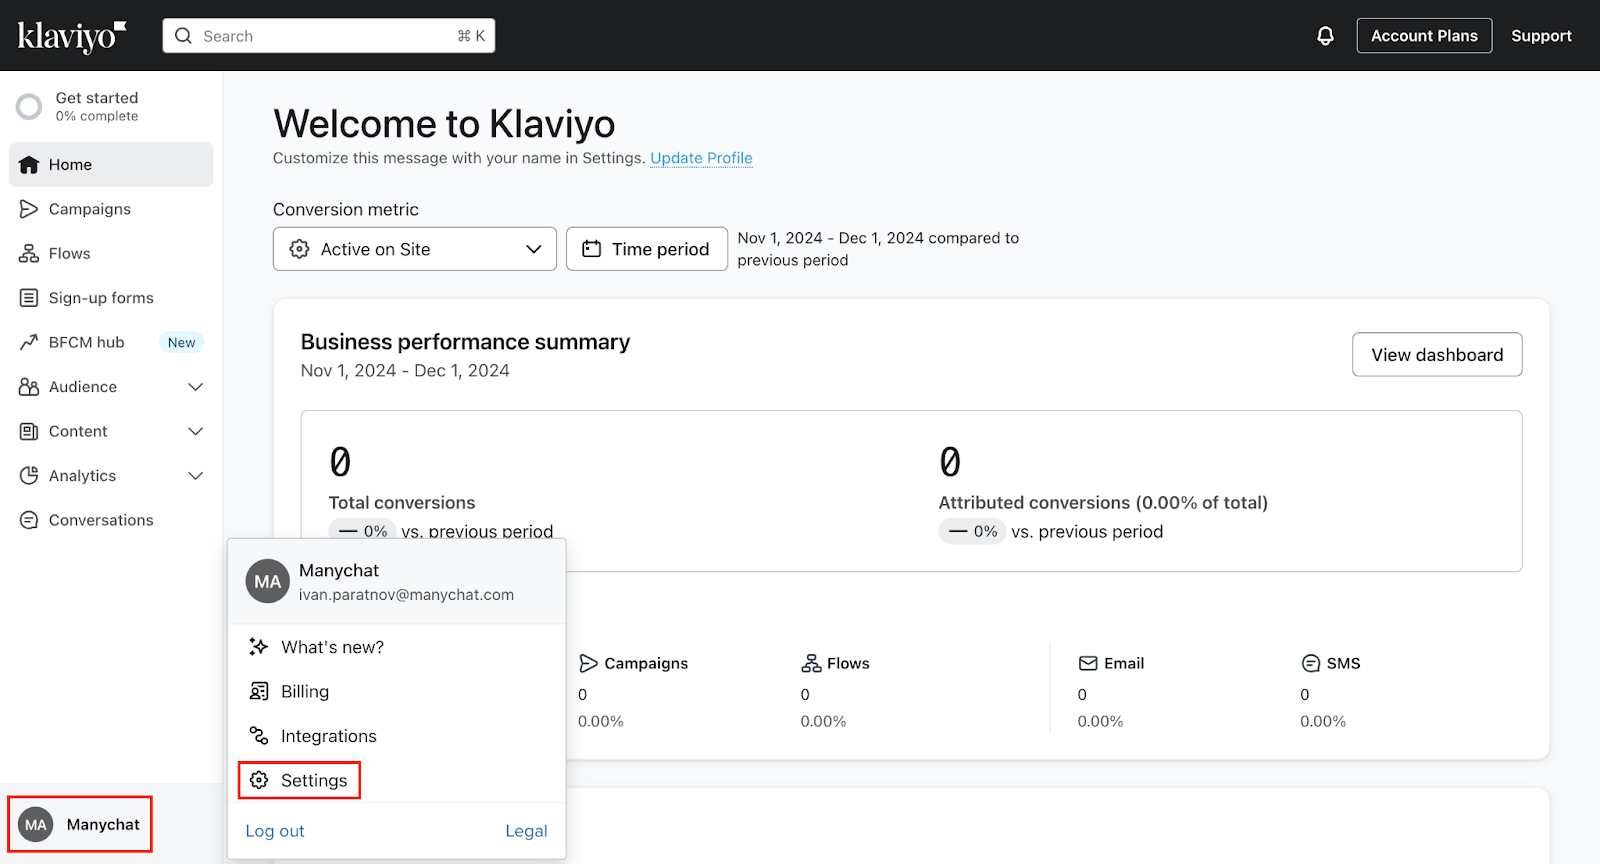Click the search magnifier icon
This screenshot has width=1600, height=864.
click(x=183, y=36)
